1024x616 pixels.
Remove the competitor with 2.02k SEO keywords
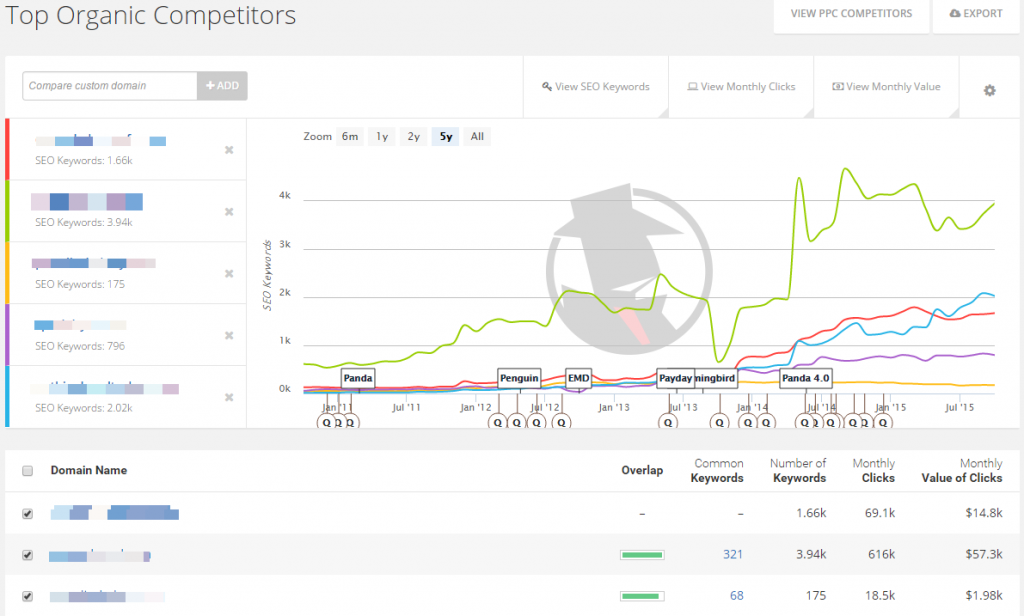click(x=229, y=397)
